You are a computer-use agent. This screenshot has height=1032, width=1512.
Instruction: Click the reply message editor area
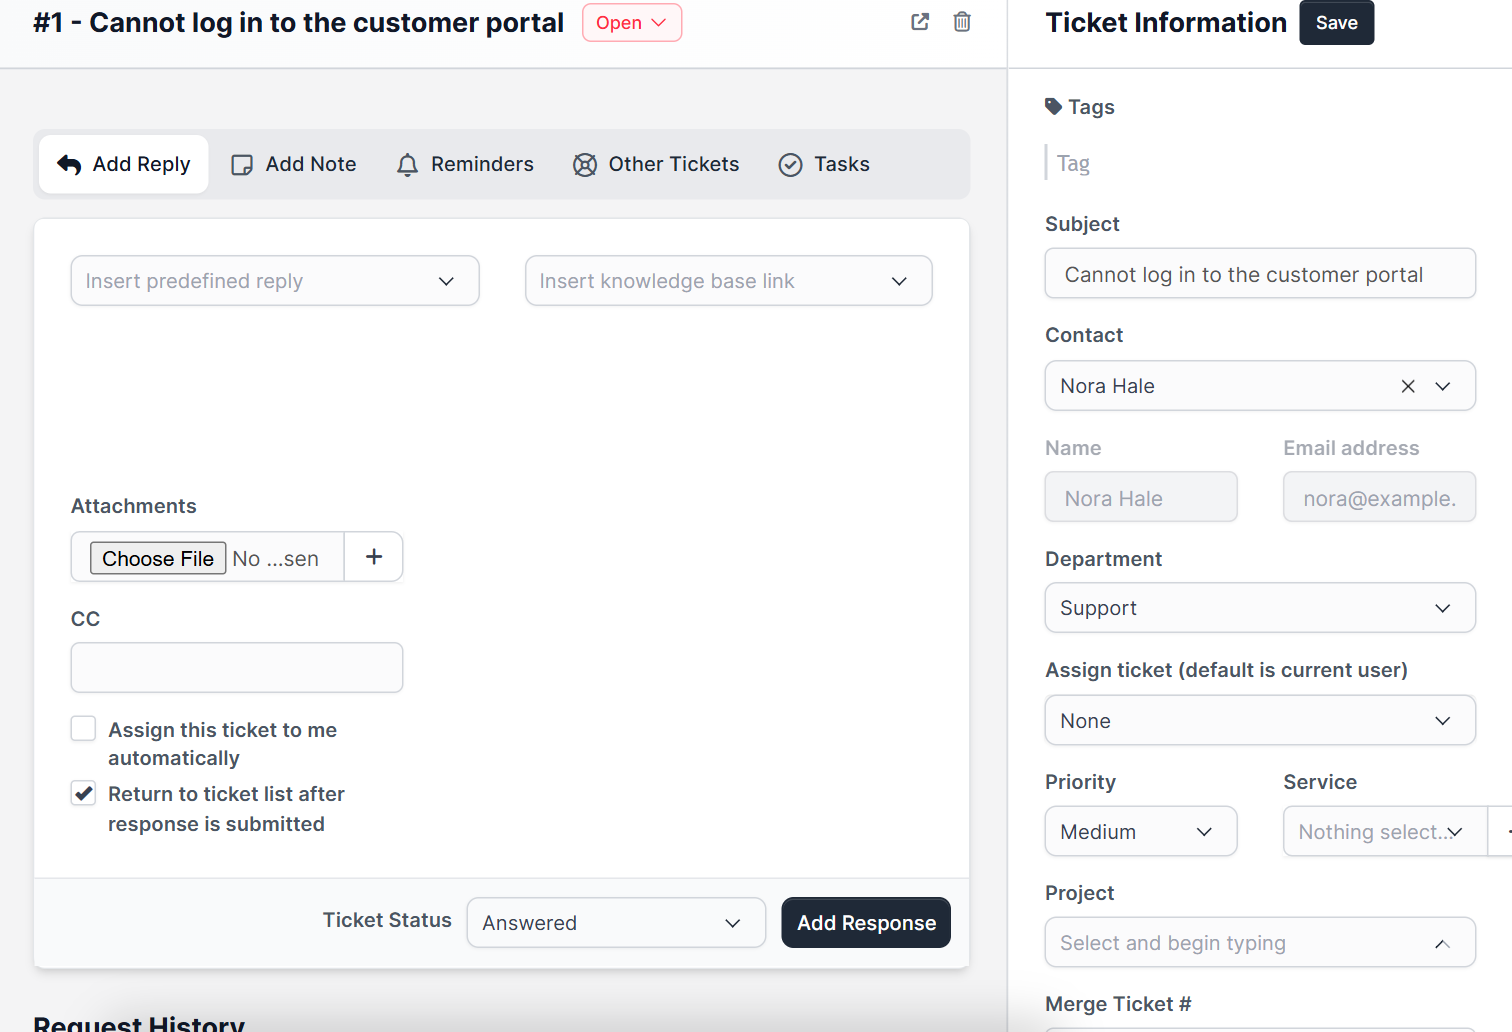tap(502, 400)
